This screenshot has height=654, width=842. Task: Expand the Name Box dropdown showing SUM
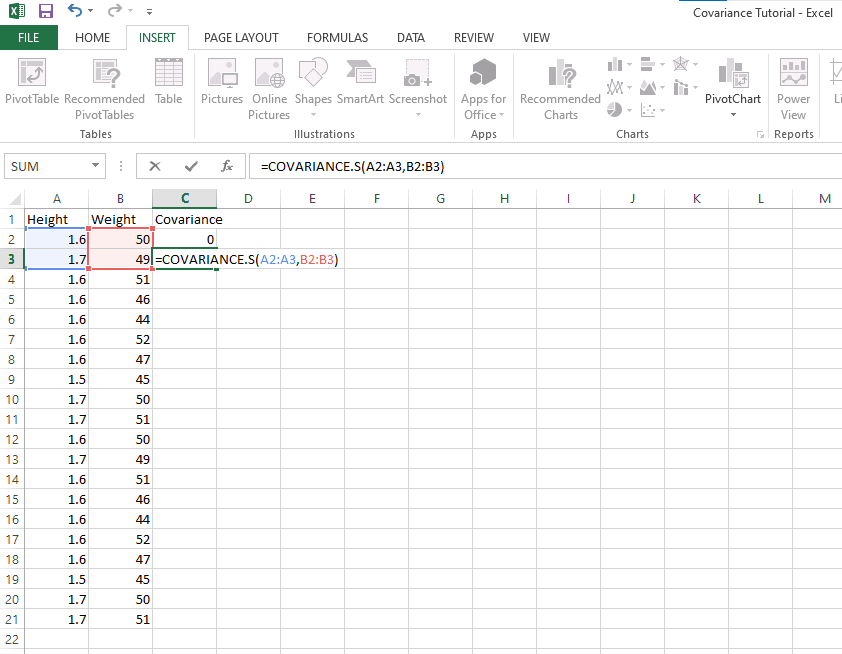tap(96, 167)
